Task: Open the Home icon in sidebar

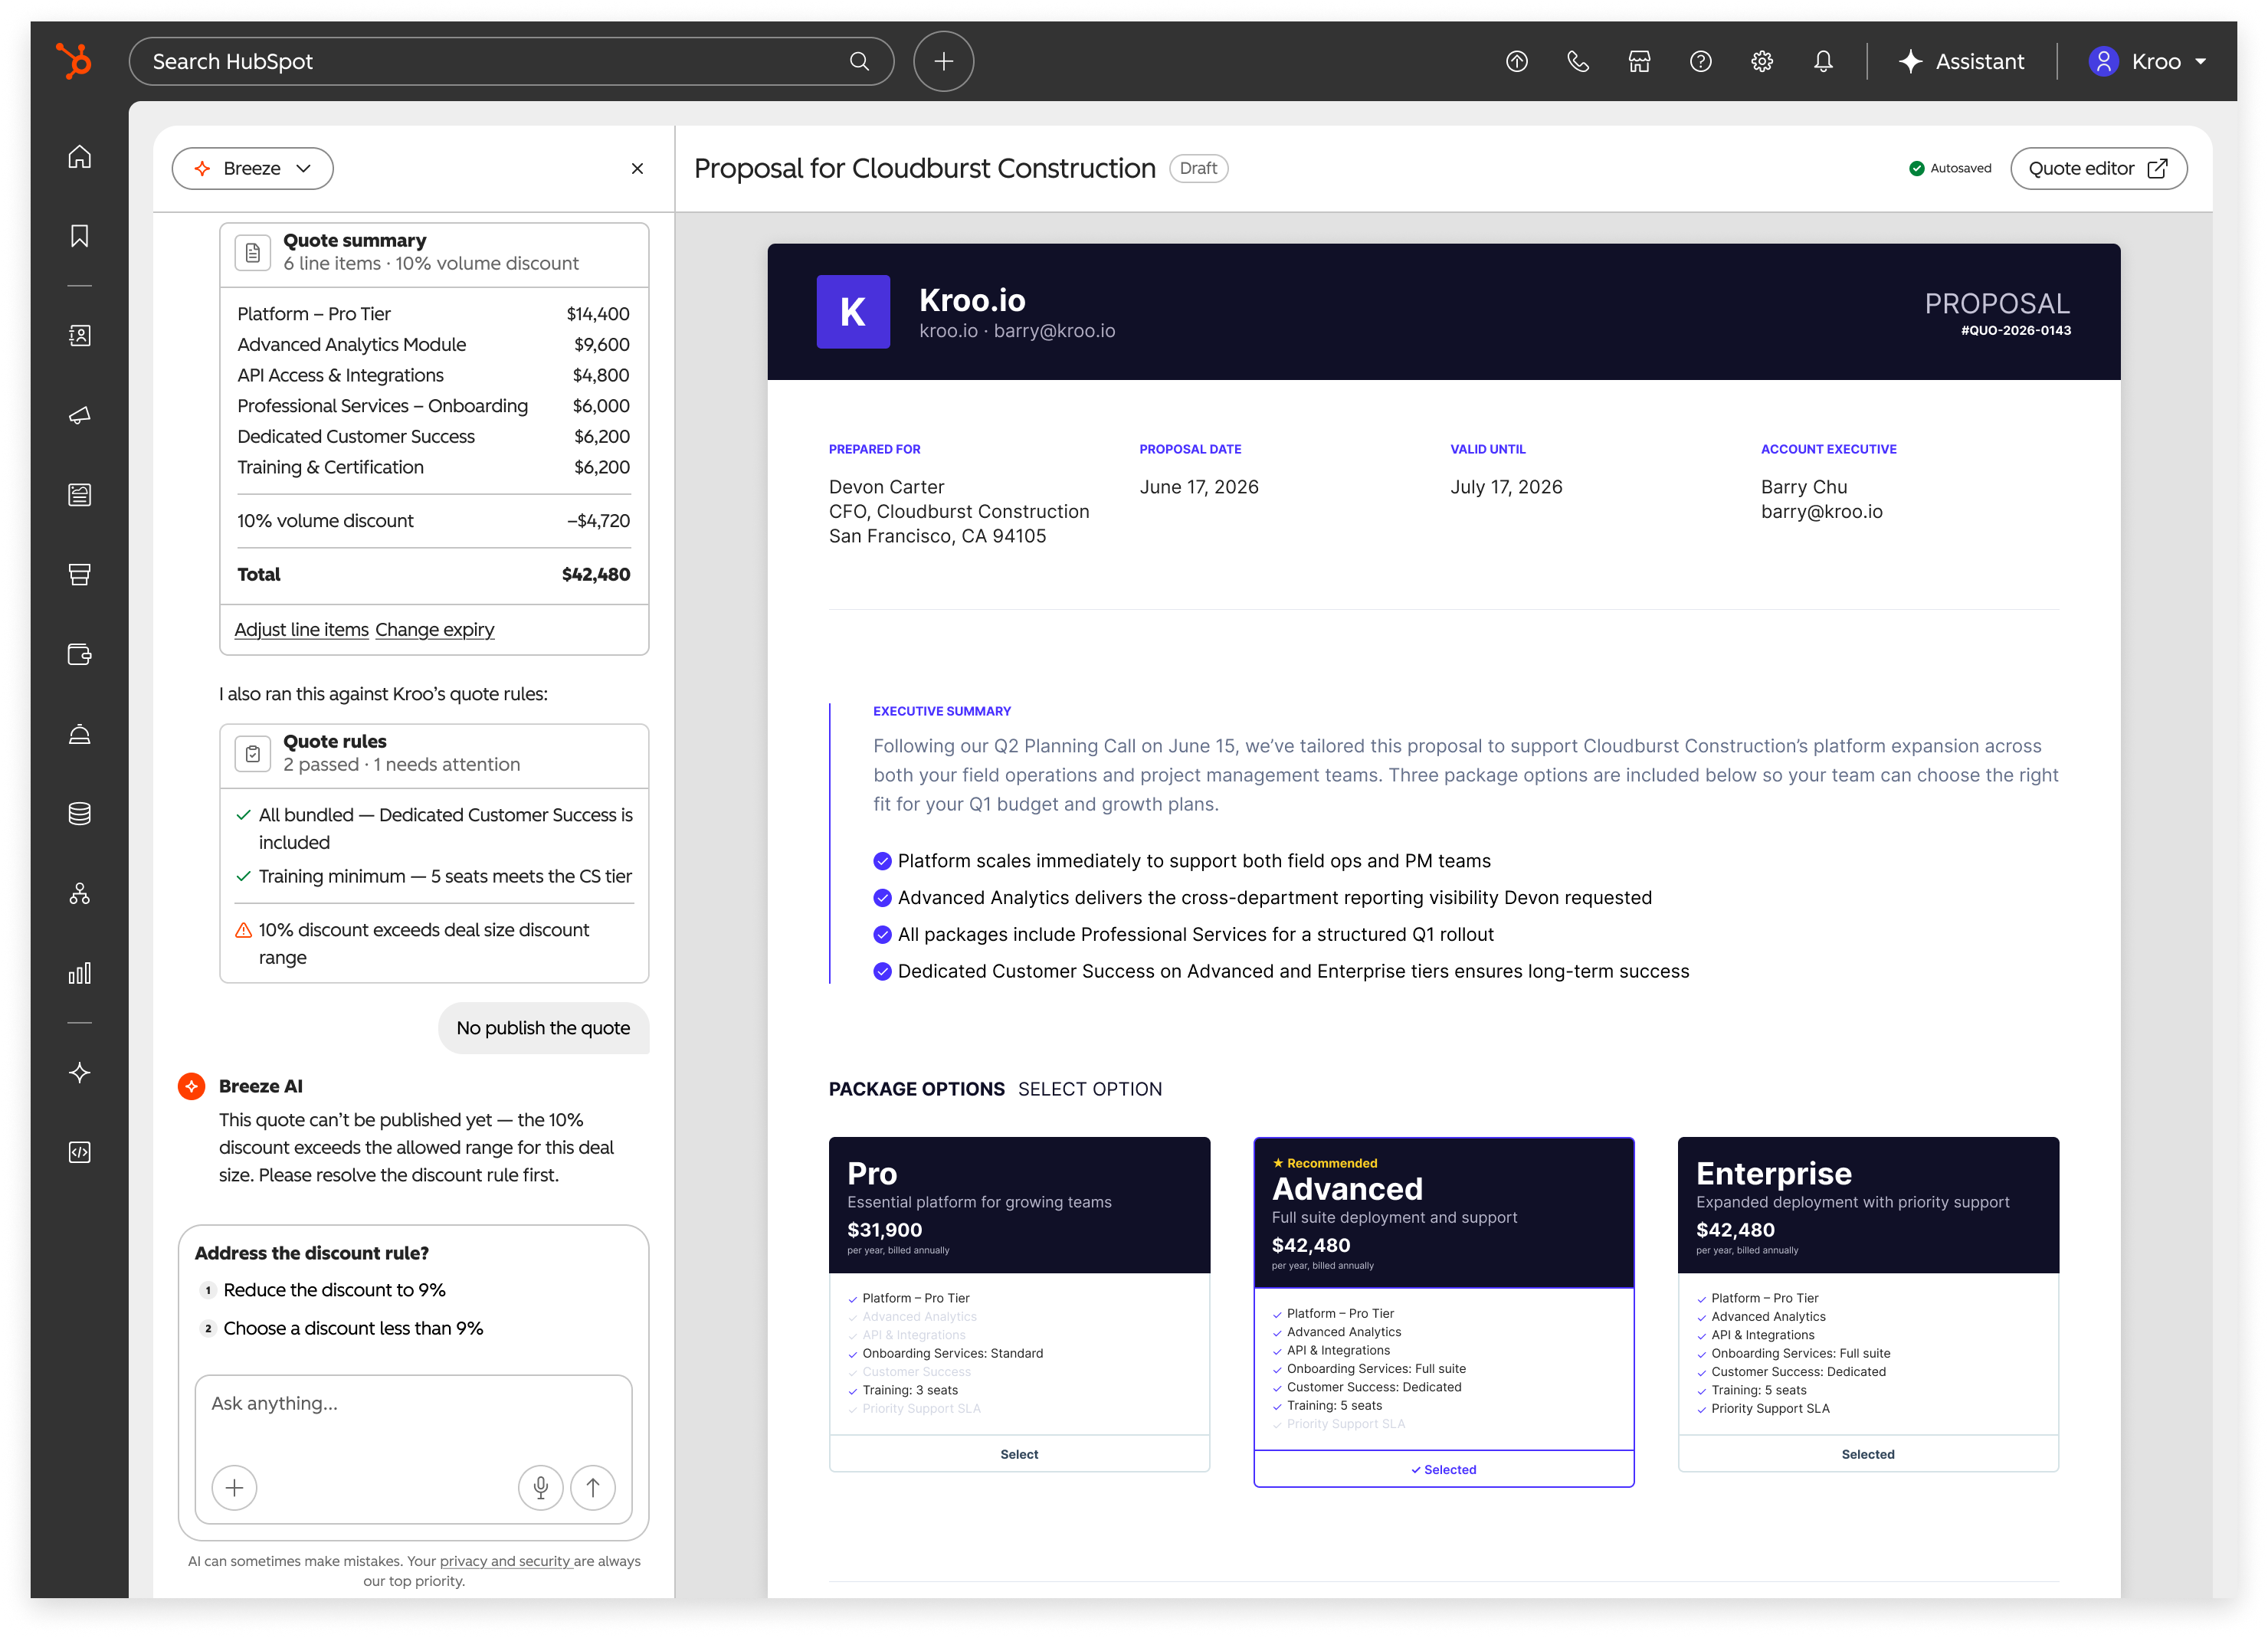Action: coord(80,157)
